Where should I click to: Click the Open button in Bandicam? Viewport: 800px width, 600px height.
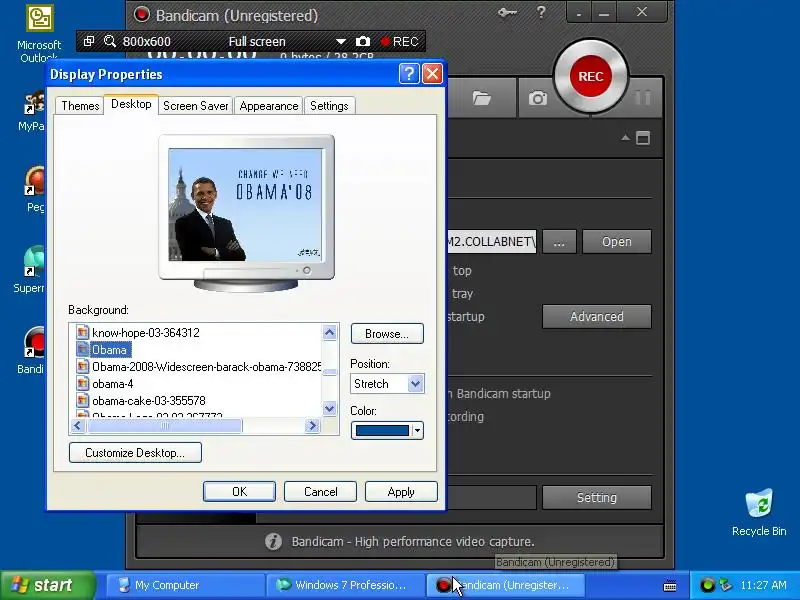(x=616, y=241)
